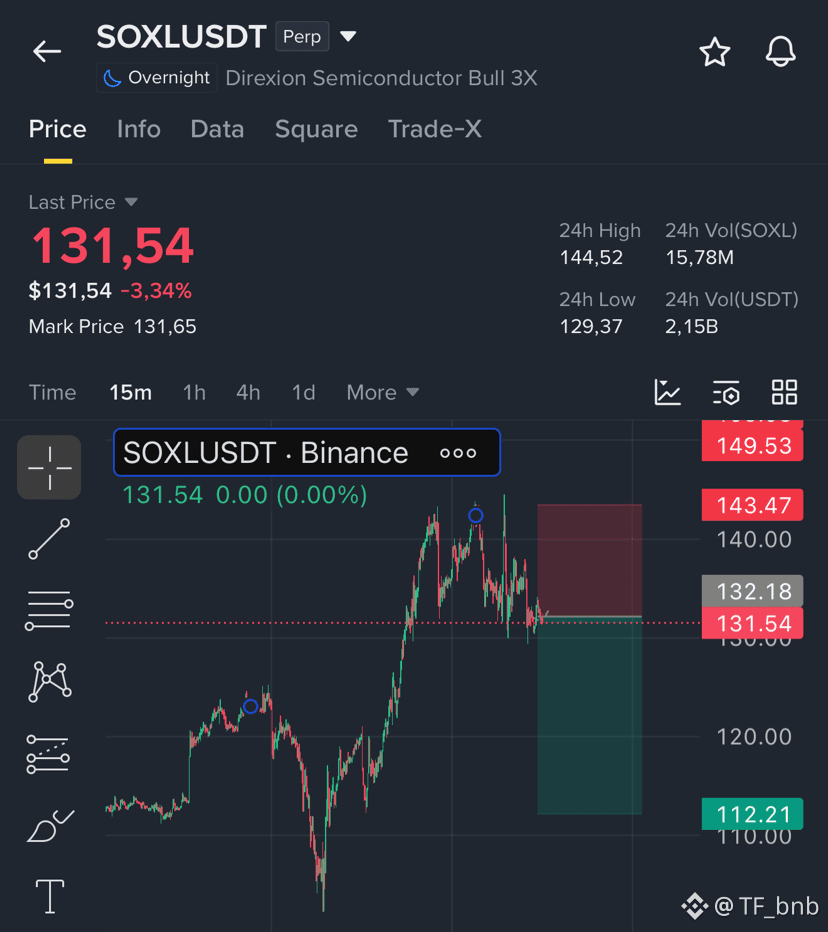
Task: Select the crosshair cursor tool
Action: (49, 467)
